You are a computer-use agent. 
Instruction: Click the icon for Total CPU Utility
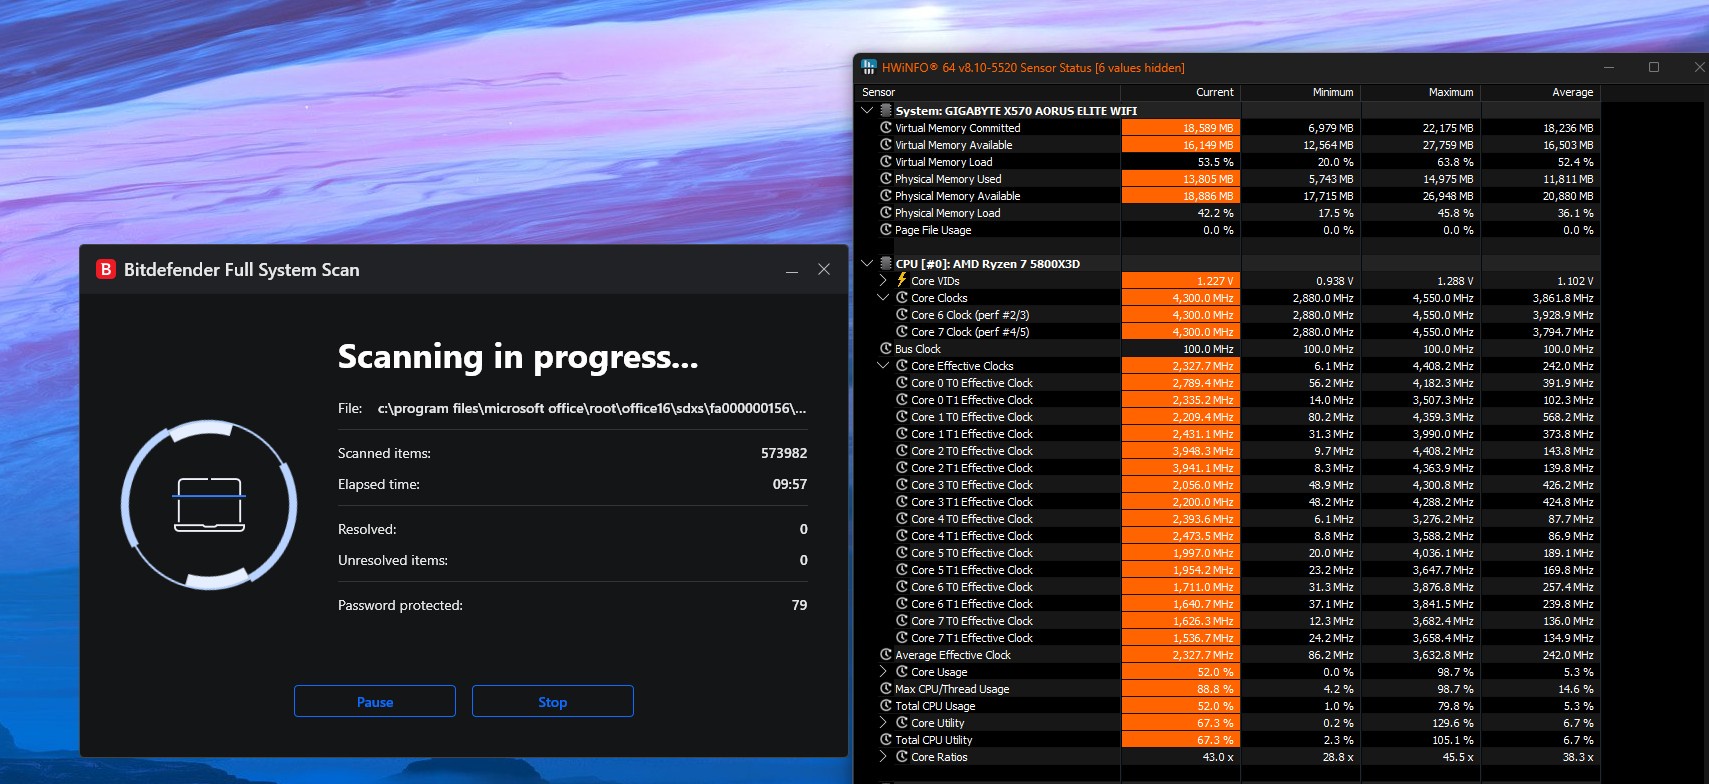point(885,739)
